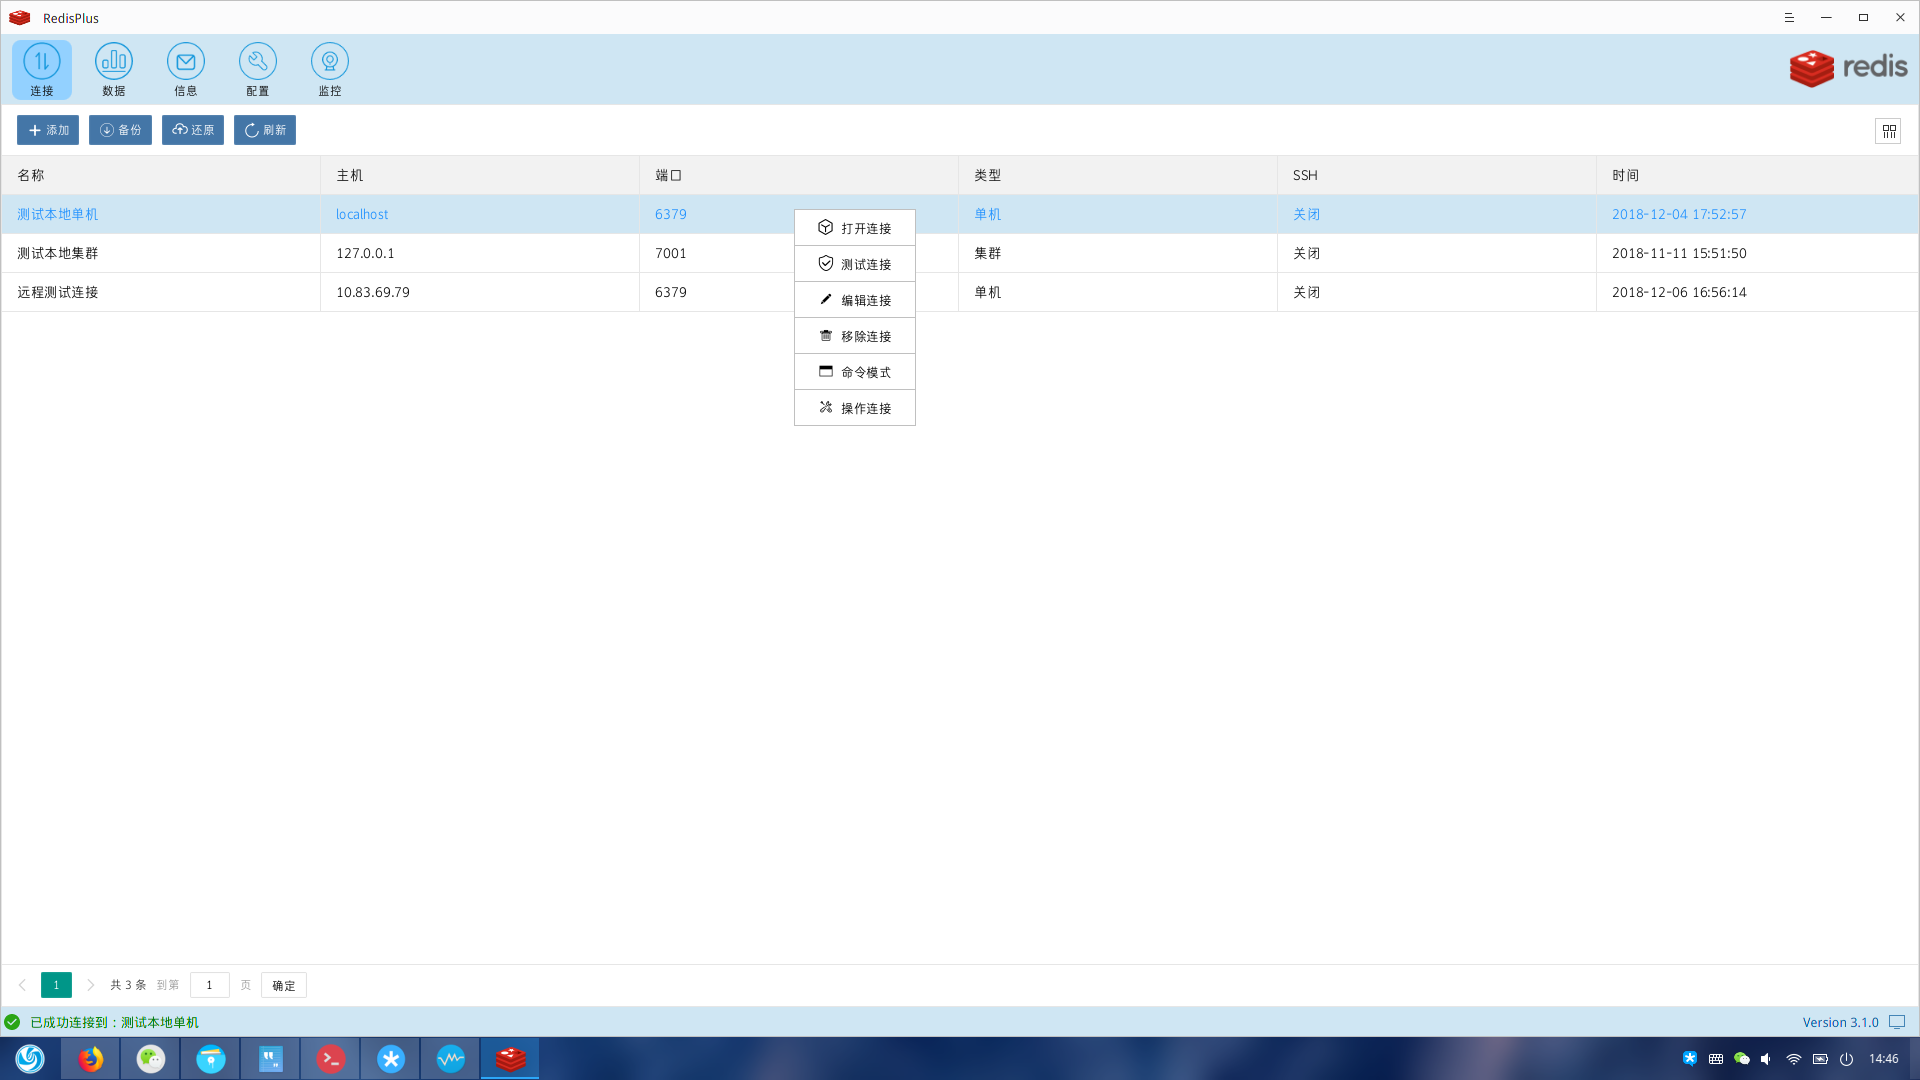Image resolution: width=1920 pixels, height=1080 pixels.
Task: Click the feedback icon beside Version 3.1.0
Action: (1897, 1022)
